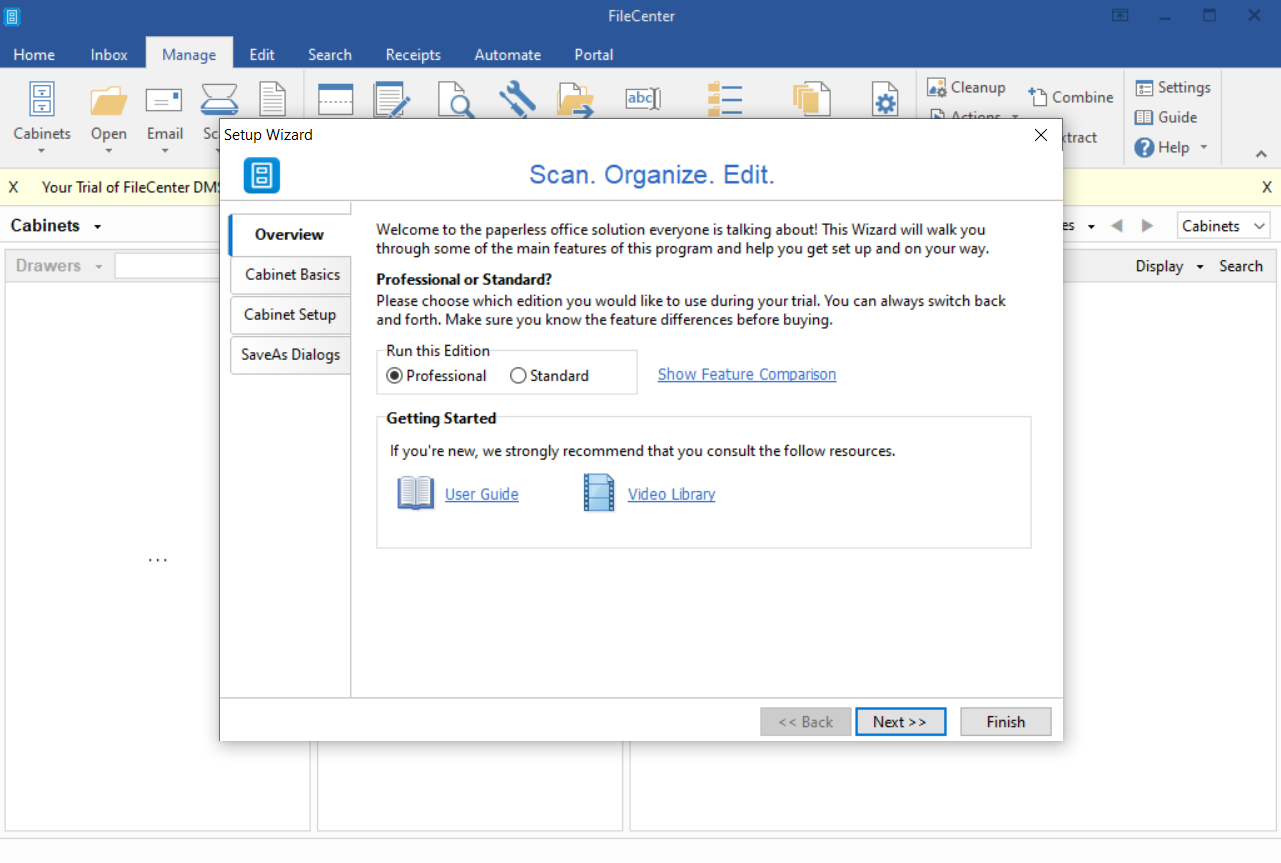Open the Overview wizard tab
The image size is (1281, 863).
[289, 234]
